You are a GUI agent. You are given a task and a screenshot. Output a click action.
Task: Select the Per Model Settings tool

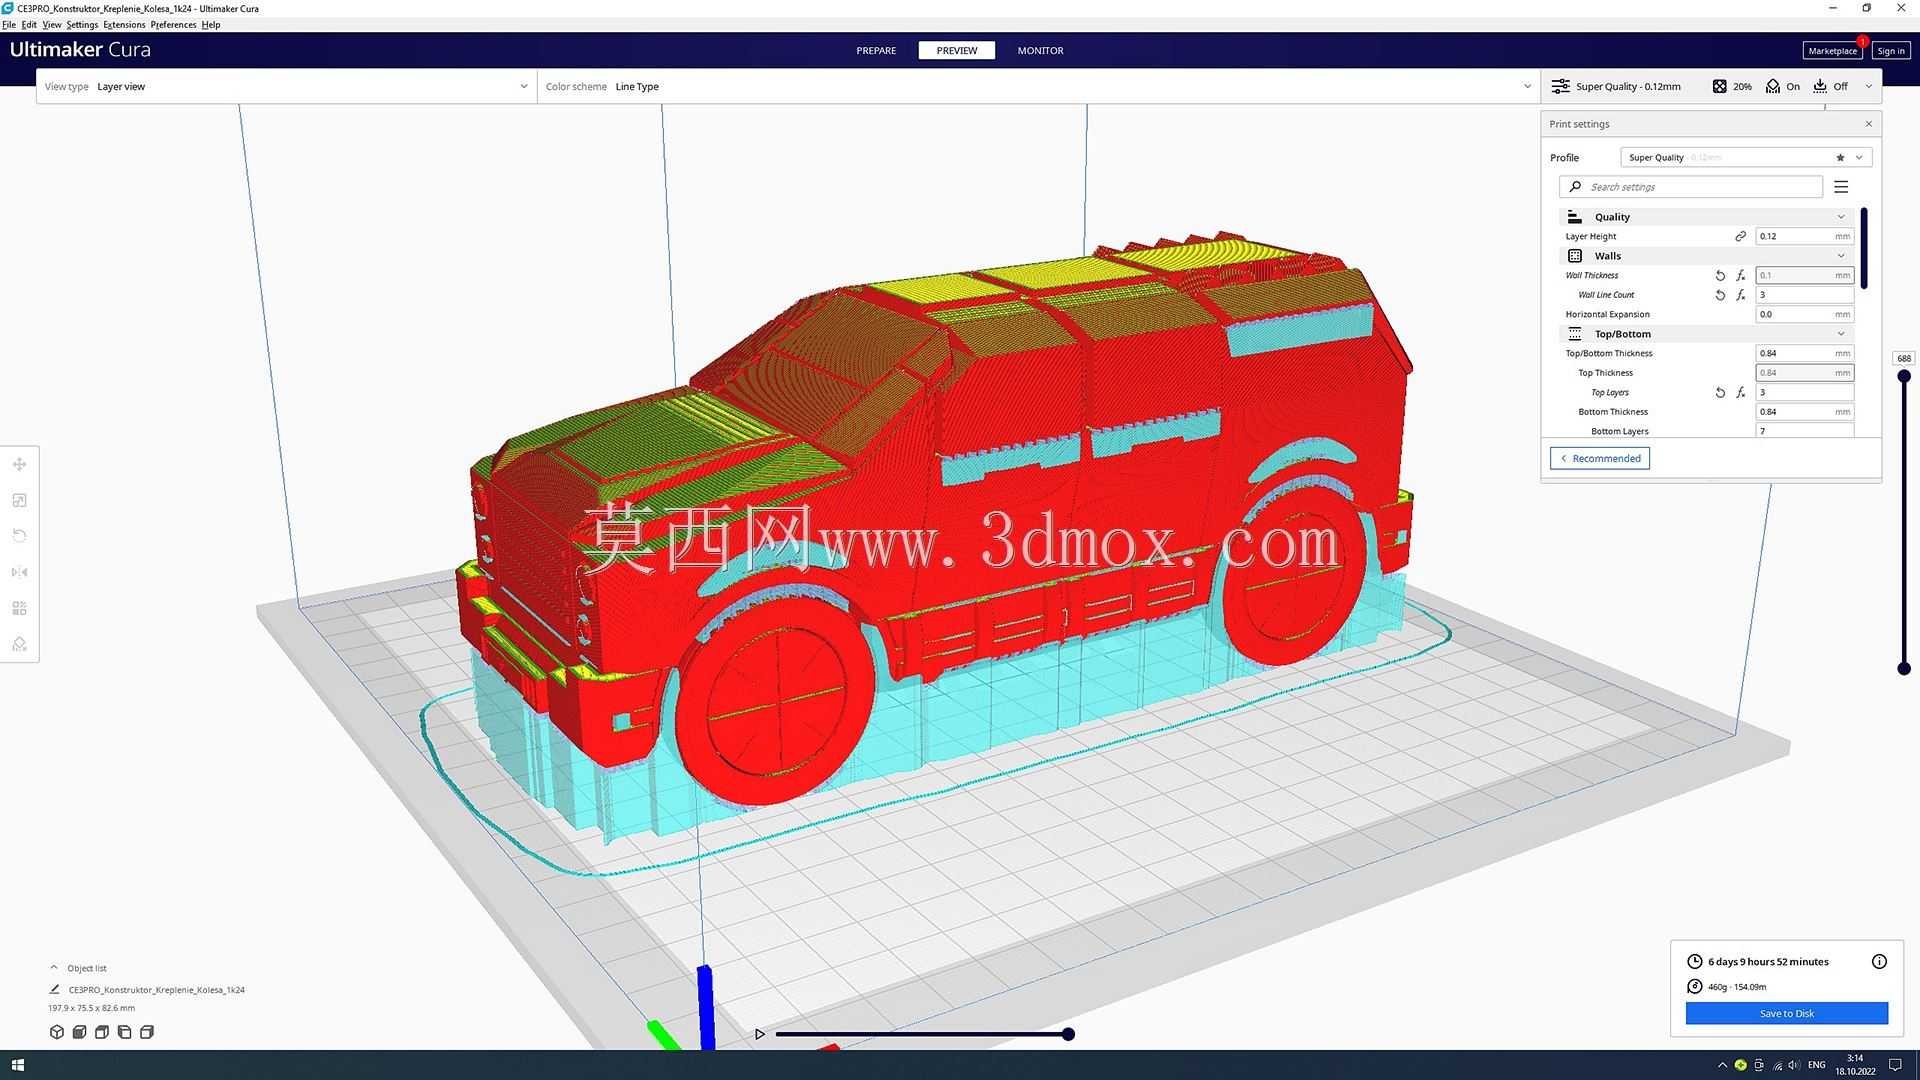[19, 608]
